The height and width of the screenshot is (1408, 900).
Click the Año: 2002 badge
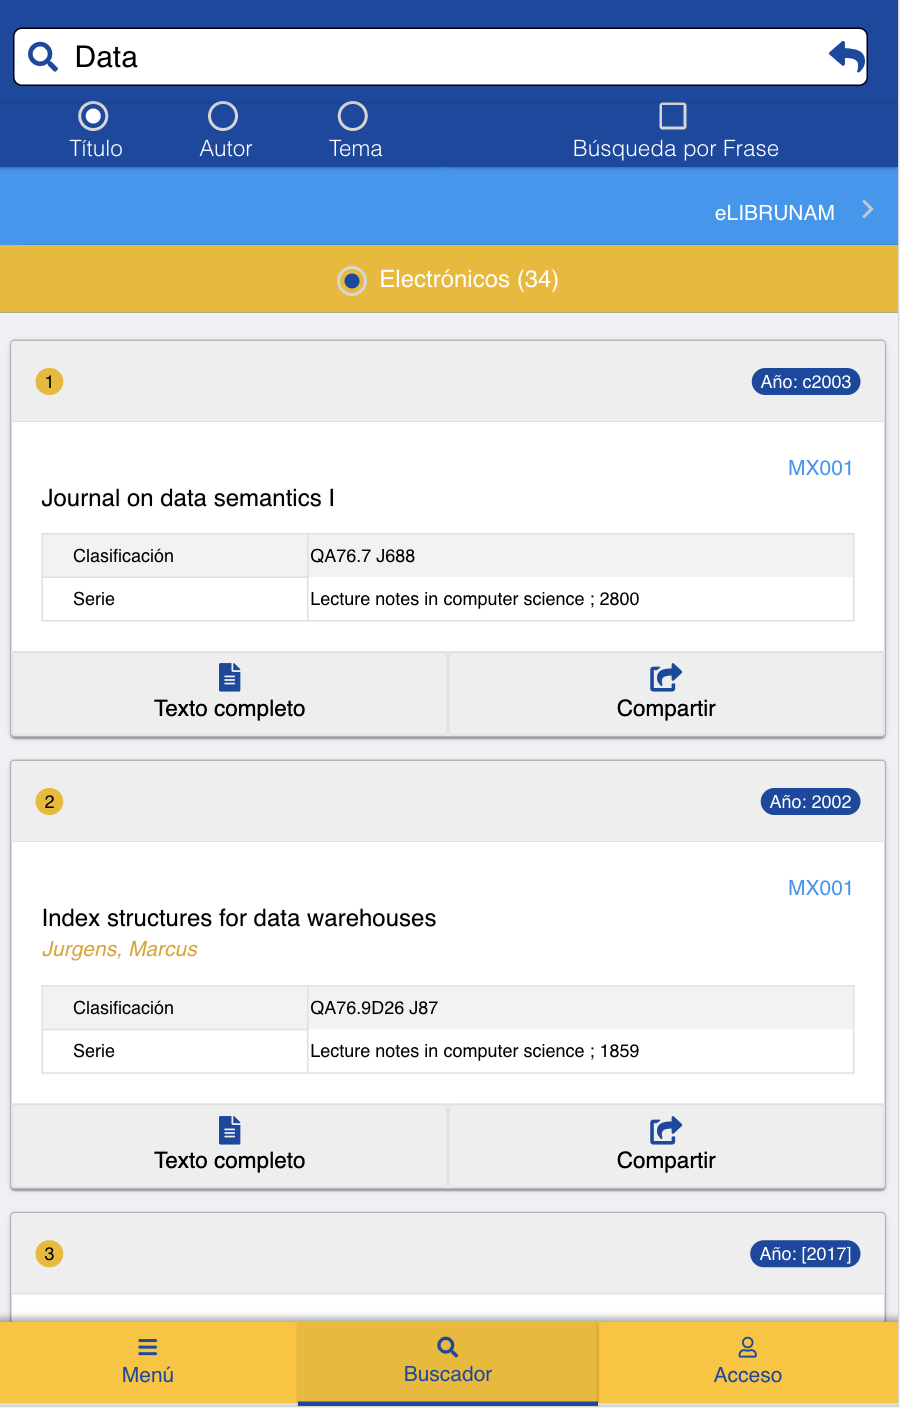click(810, 802)
